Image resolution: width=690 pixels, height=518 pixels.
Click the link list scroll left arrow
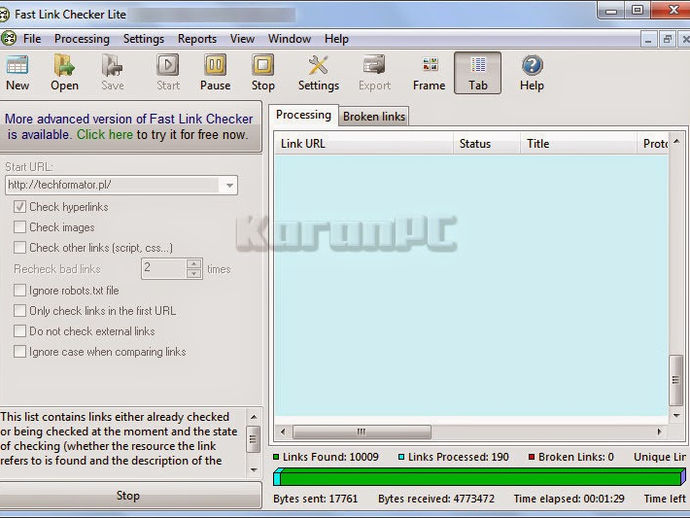tap(283, 432)
